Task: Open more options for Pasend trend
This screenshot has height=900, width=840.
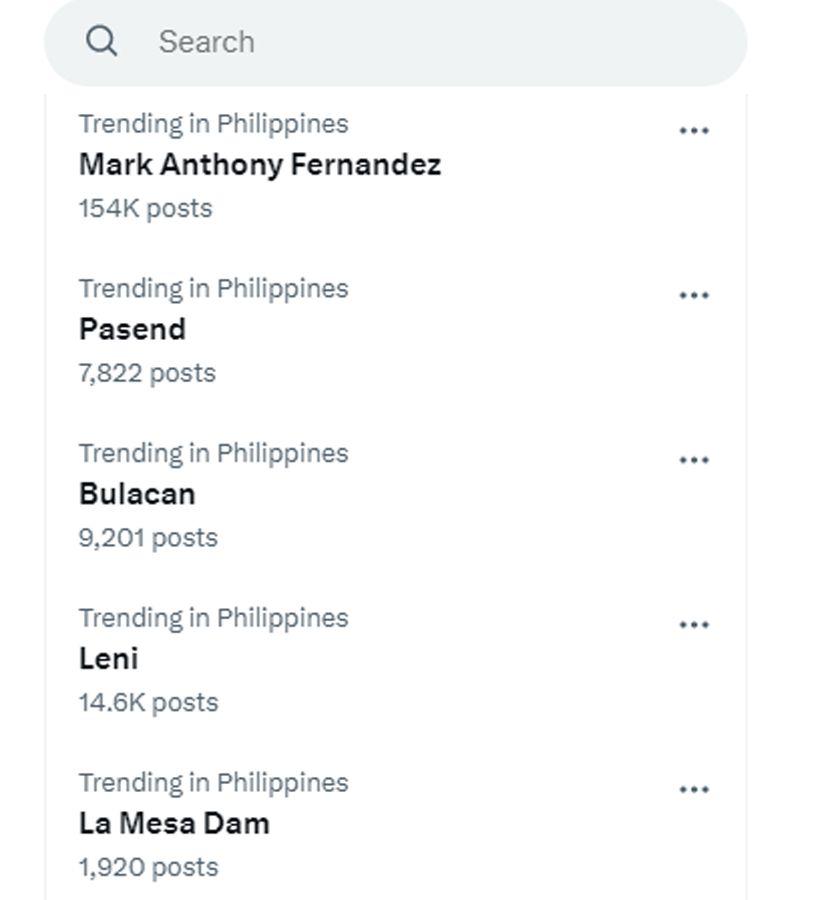Action: coord(694,296)
